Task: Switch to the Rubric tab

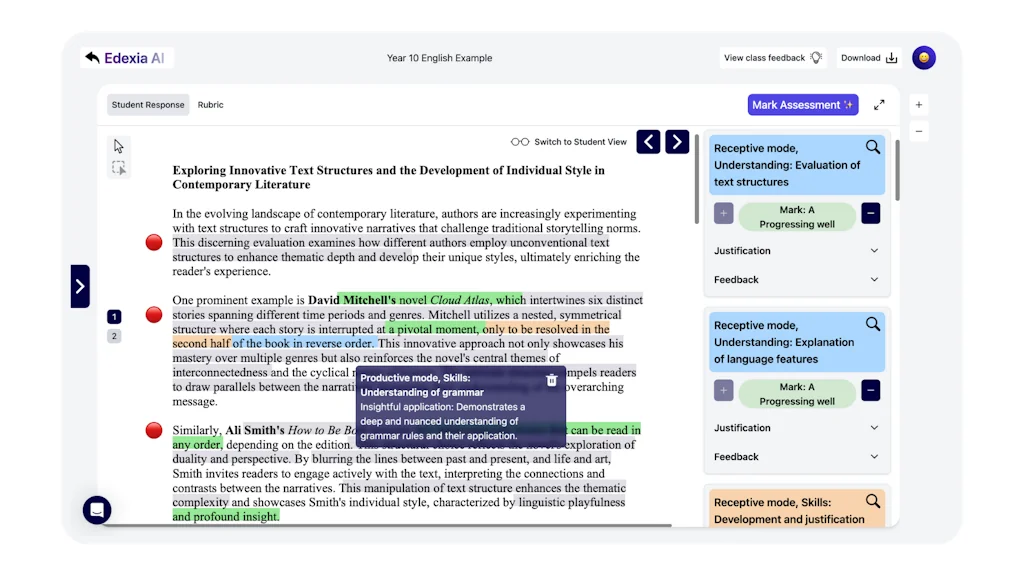Action: click(210, 104)
